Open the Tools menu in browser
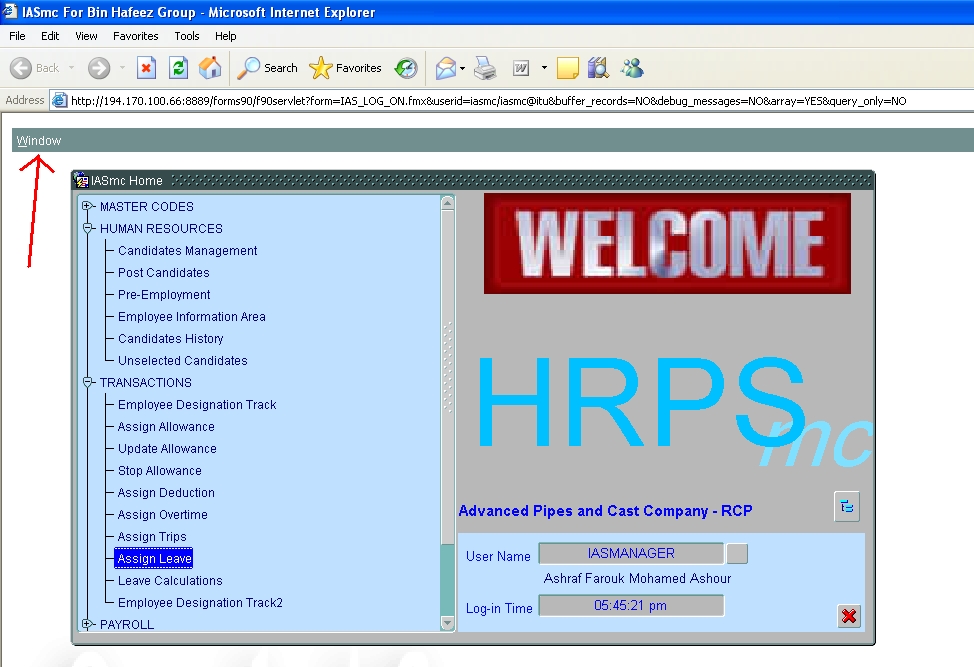The image size is (974, 667). pos(187,36)
